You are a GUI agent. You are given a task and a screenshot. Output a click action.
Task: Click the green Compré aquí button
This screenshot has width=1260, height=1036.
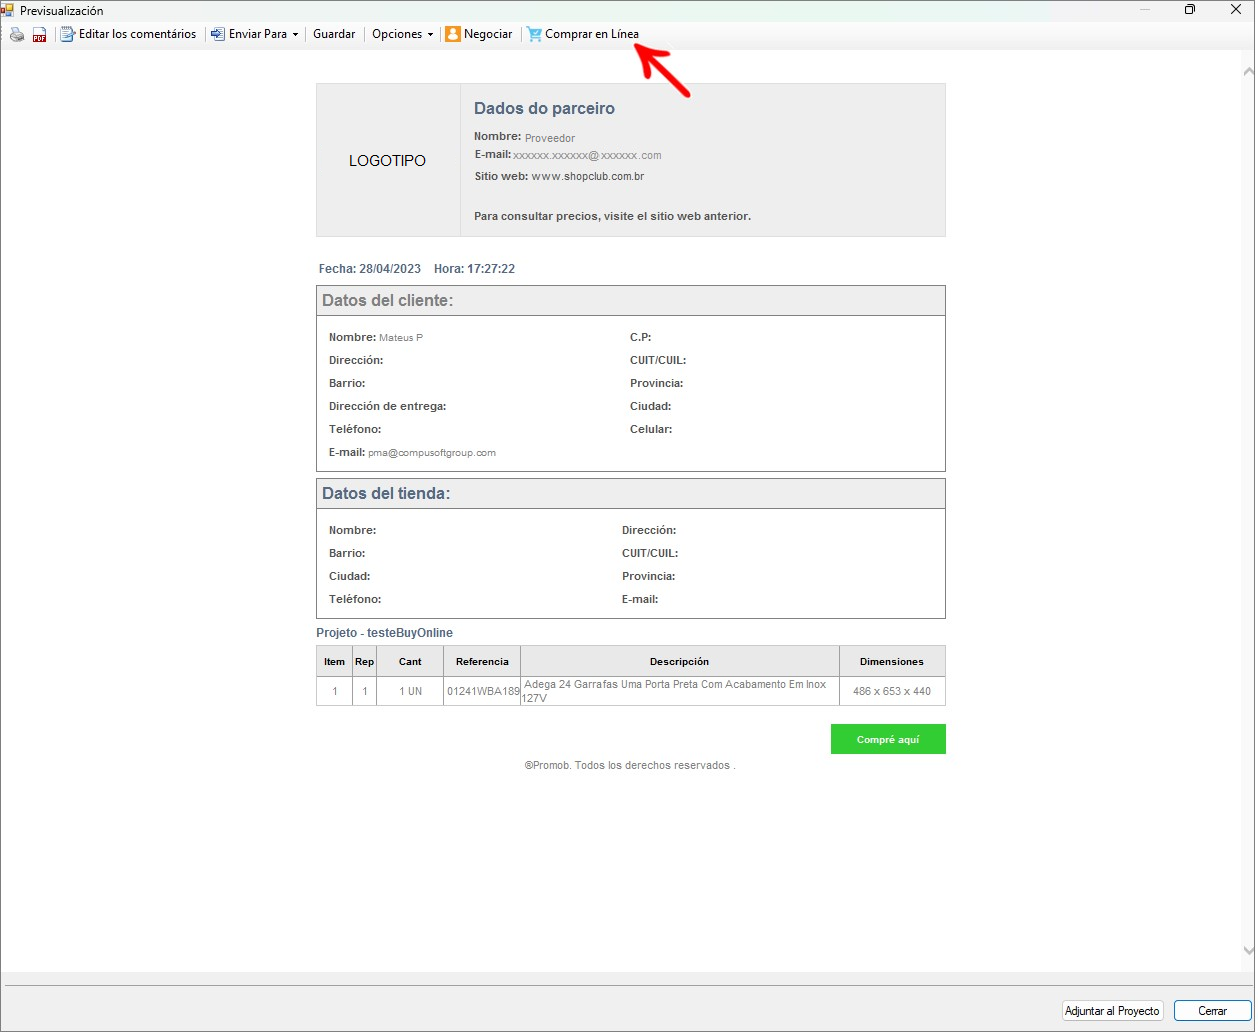888,740
